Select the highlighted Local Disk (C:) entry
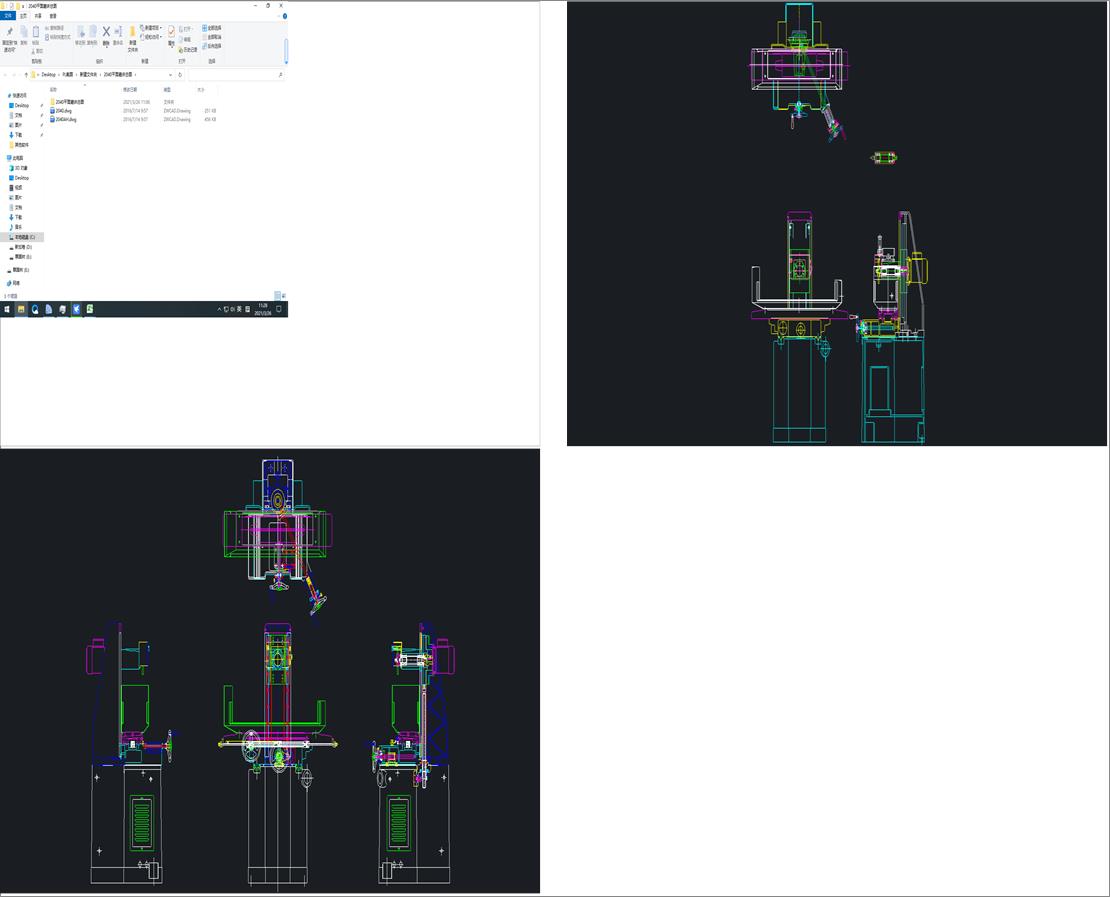 pos(21,237)
